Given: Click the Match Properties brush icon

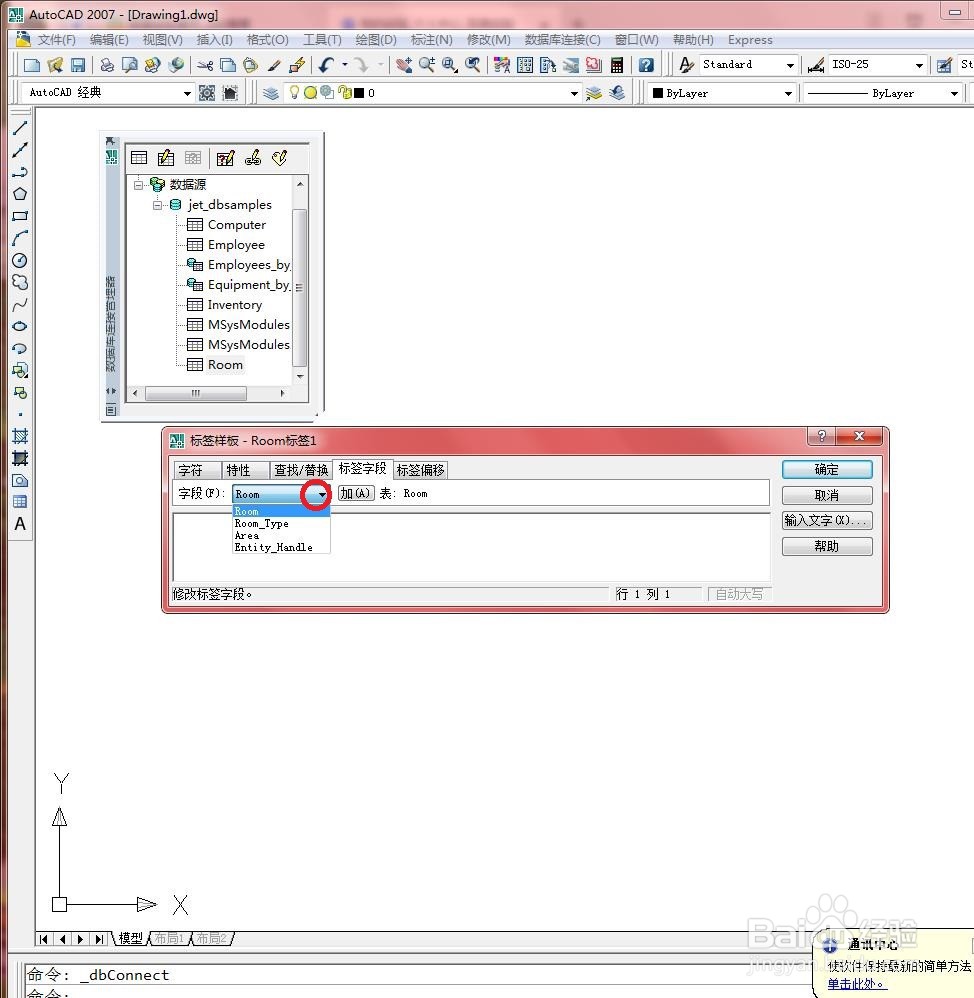Looking at the screenshot, I should (x=274, y=64).
